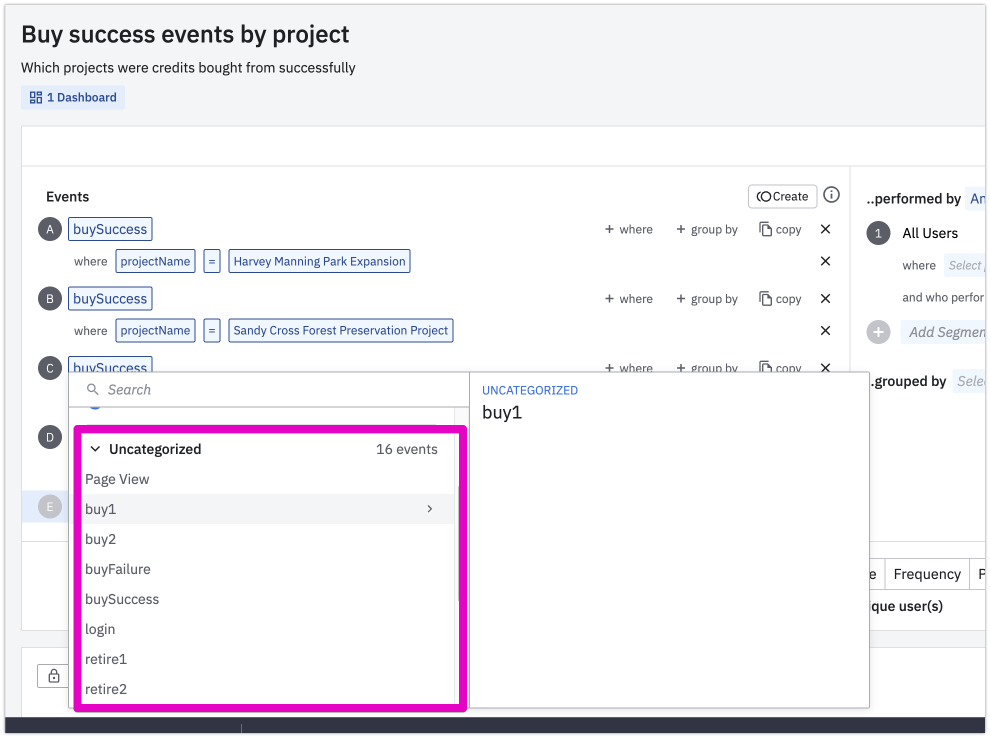The width and height of the screenshot is (990, 738).
Task: Switch to the Frequency tab
Action: coord(926,574)
